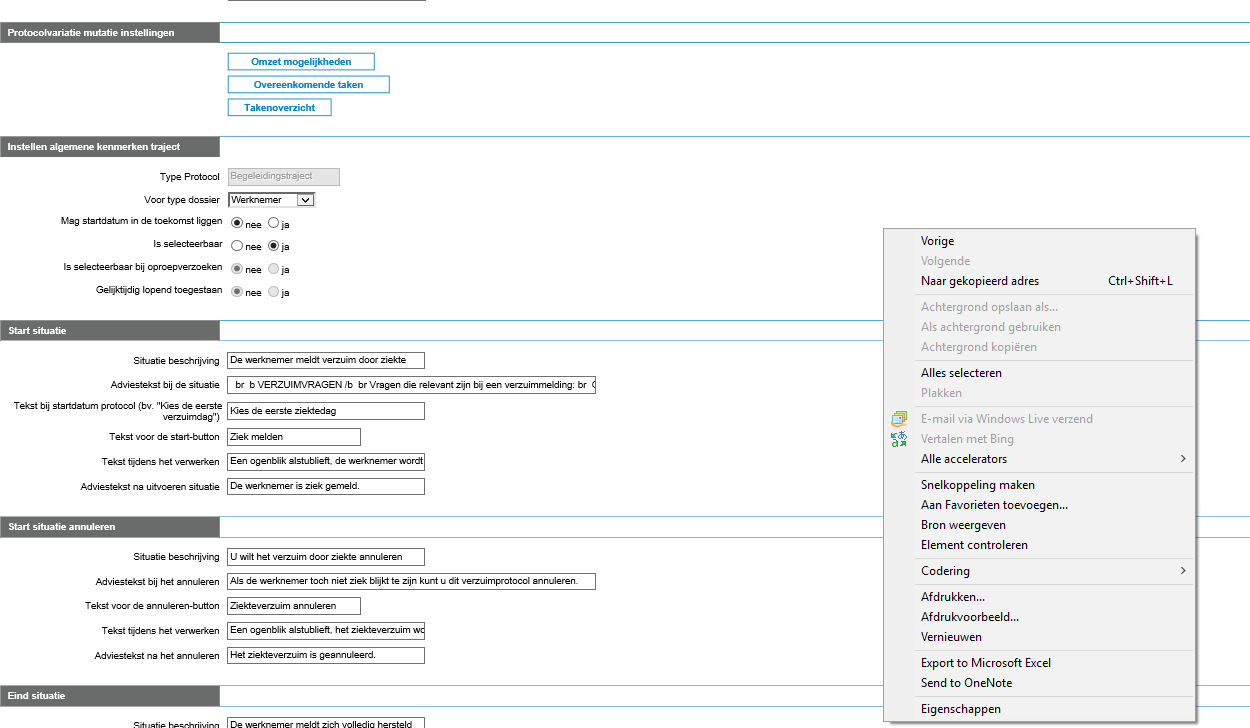Open the Takenoverzicht button
The width and height of the screenshot is (1250, 728).
coord(279,107)
